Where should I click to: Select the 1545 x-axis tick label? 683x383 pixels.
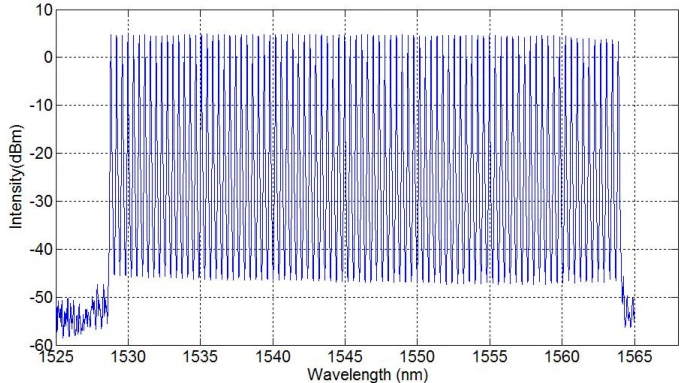(x=345, y=357)
